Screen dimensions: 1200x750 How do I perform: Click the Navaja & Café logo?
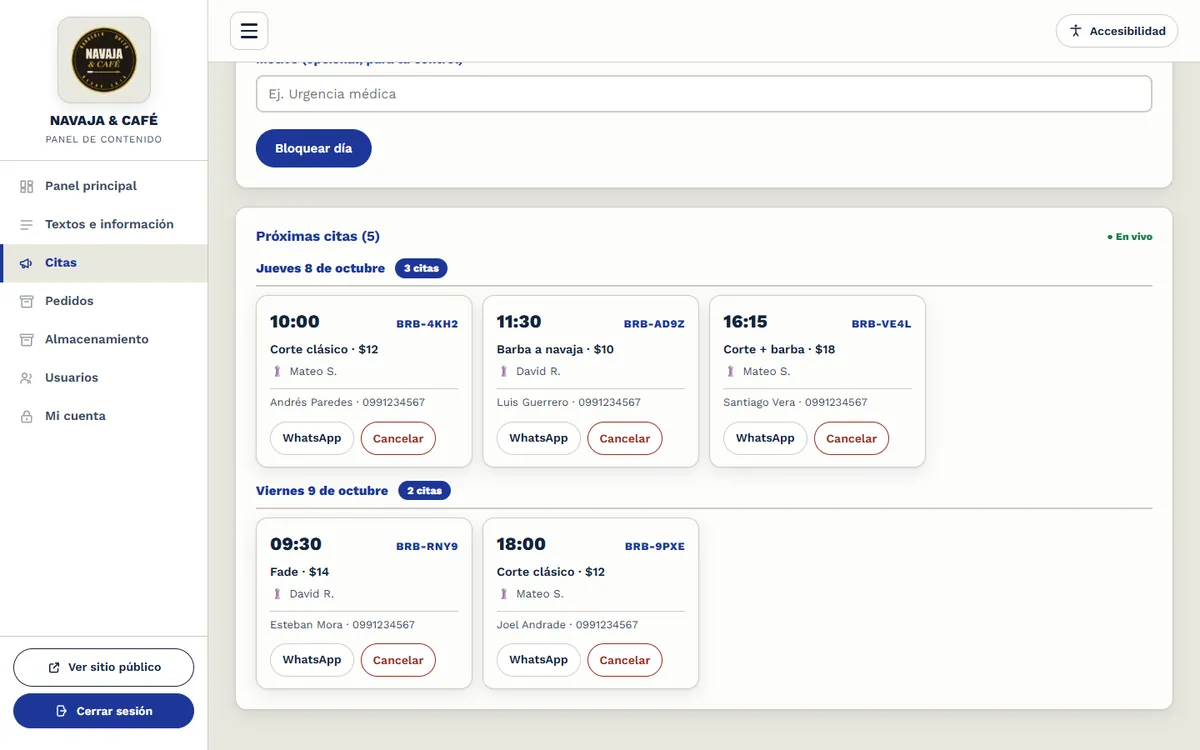click(x=104, y=60)
